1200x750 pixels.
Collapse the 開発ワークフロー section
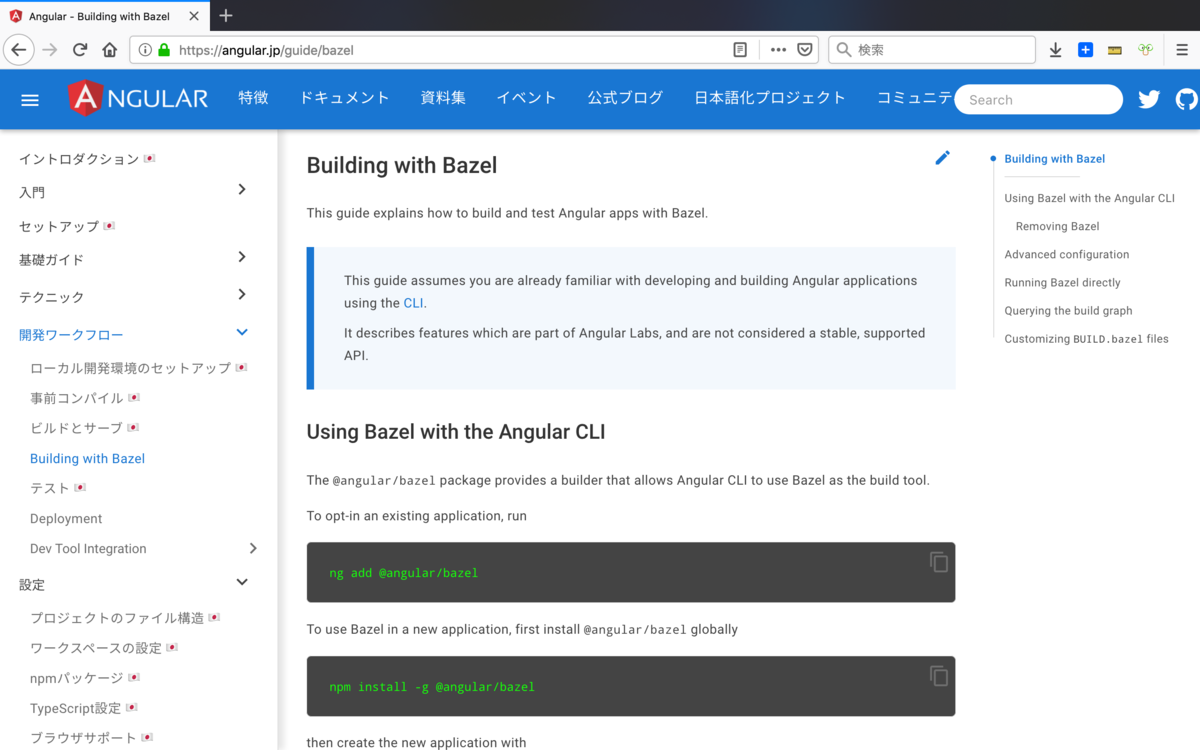pos(241,332)
